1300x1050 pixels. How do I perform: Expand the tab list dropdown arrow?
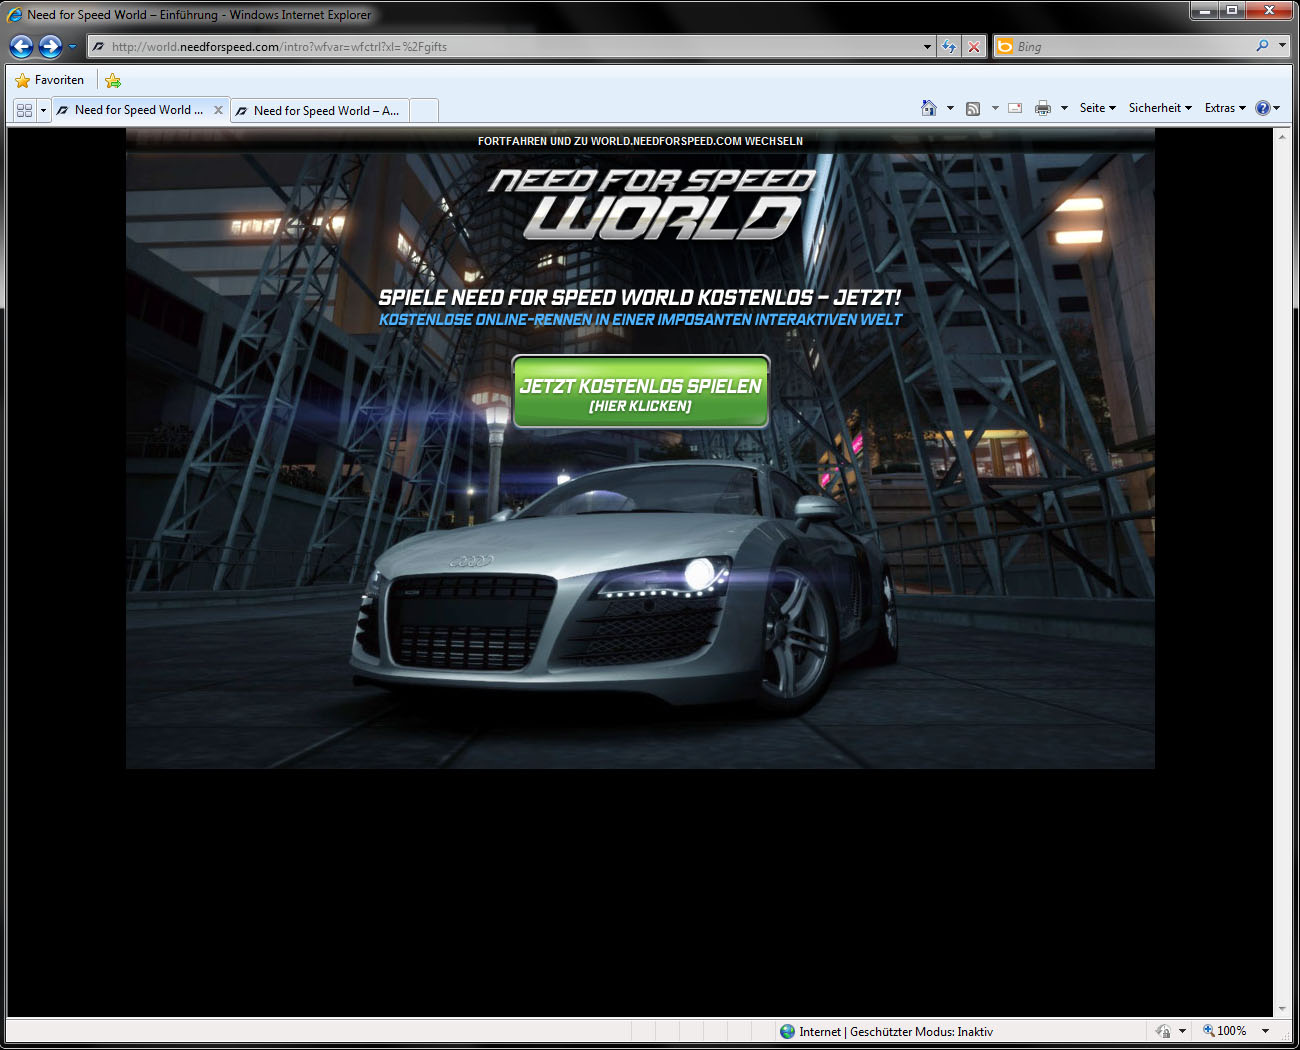tap(43, 110)
